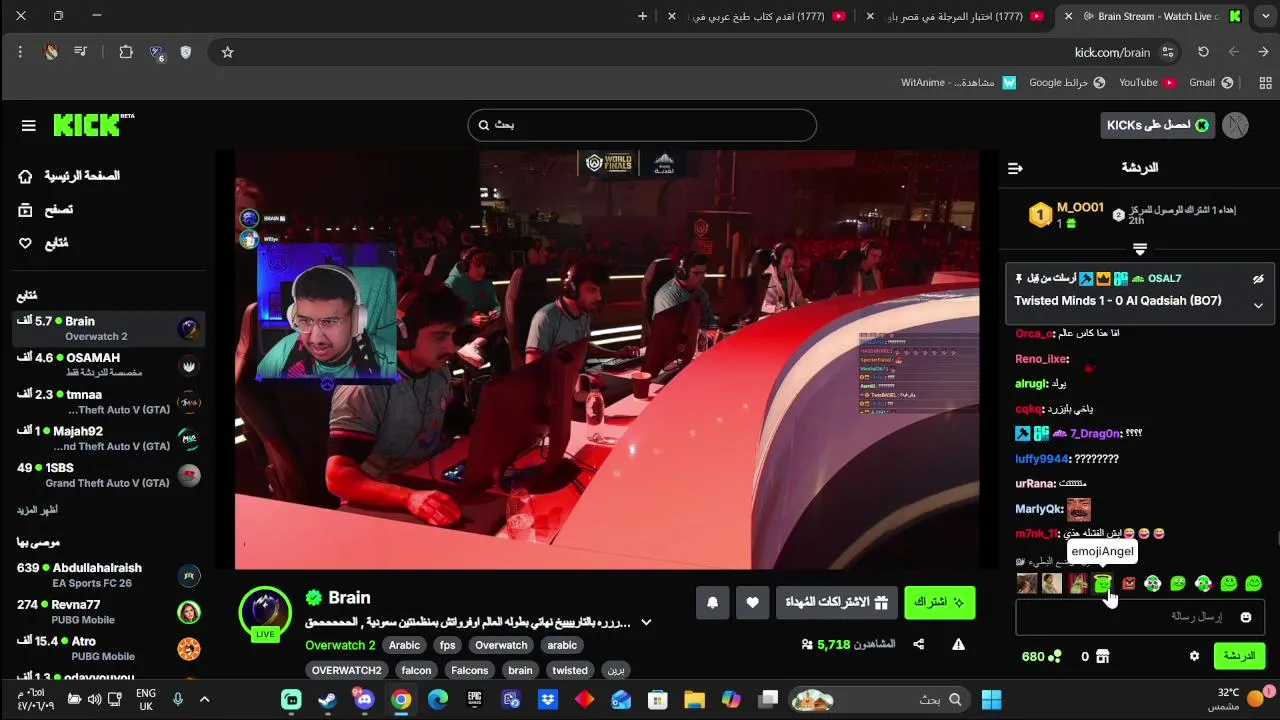
Task: Open Steam from the taskbar
Action: pyautogui.click(x=328, y=700)
